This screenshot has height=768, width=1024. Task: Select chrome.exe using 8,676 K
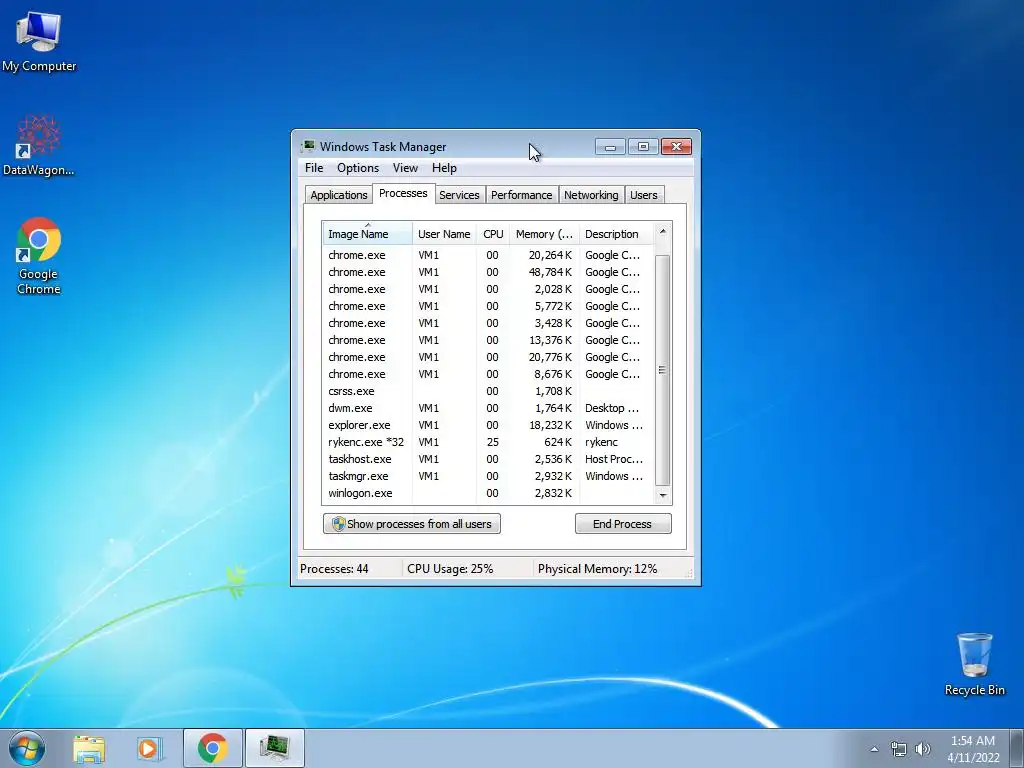click(488, 374)
